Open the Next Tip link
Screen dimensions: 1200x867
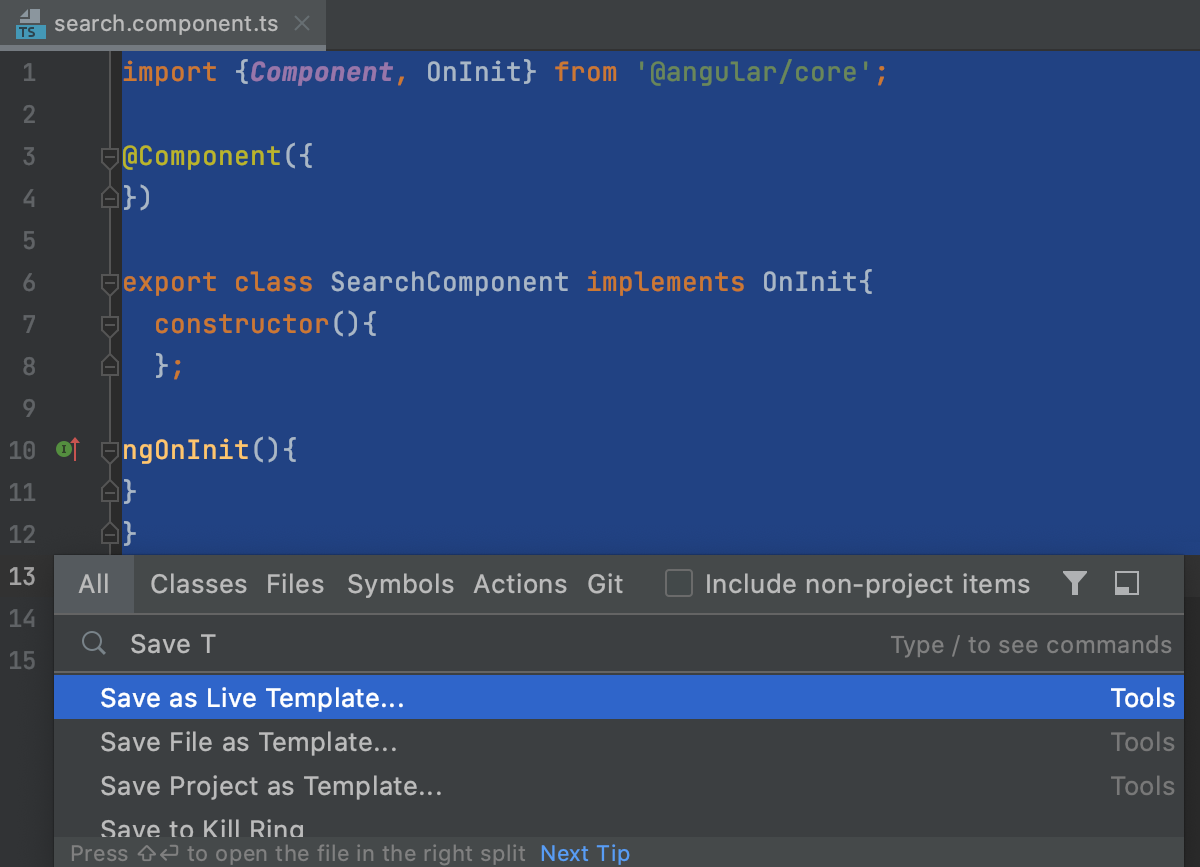pyautogui.click(x=584, y=853)
